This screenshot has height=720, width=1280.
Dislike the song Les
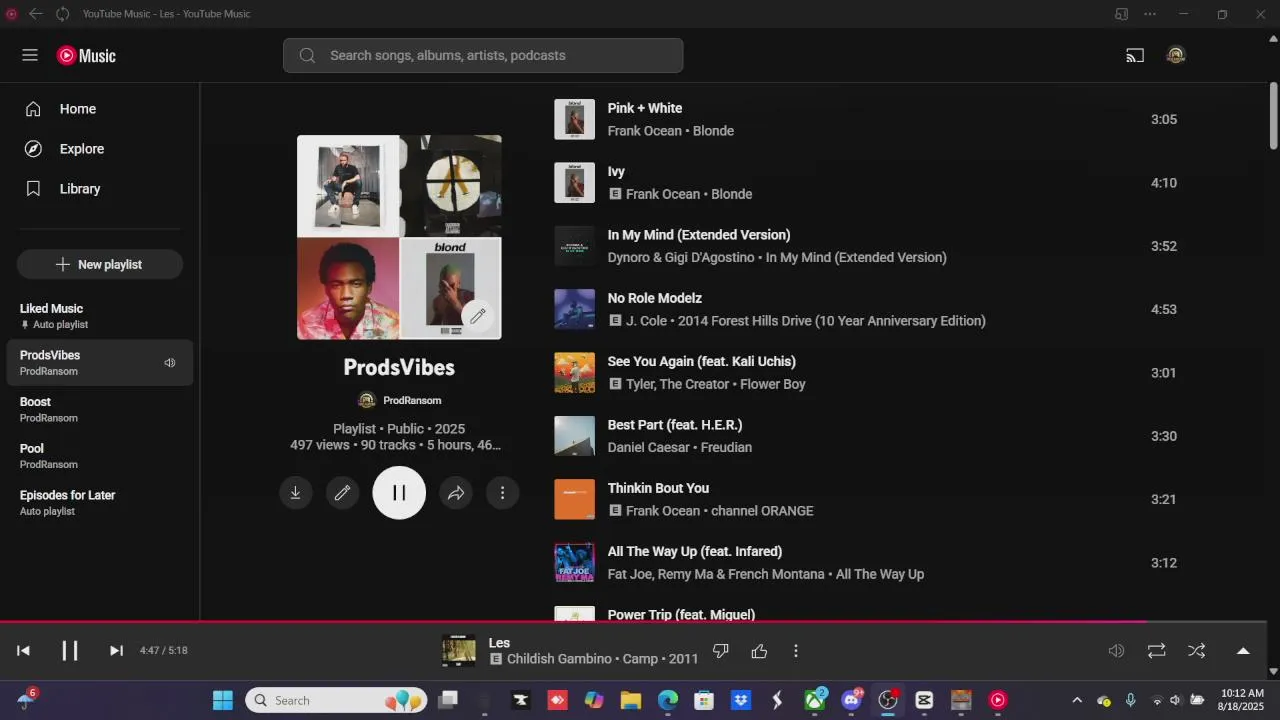coord(720,651)
